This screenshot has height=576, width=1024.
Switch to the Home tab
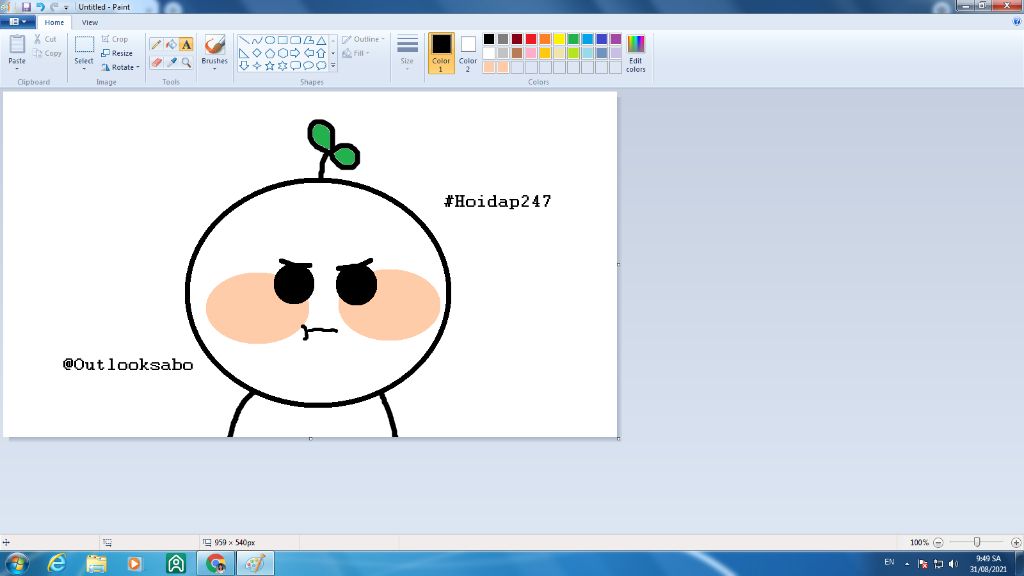point(54,22)
